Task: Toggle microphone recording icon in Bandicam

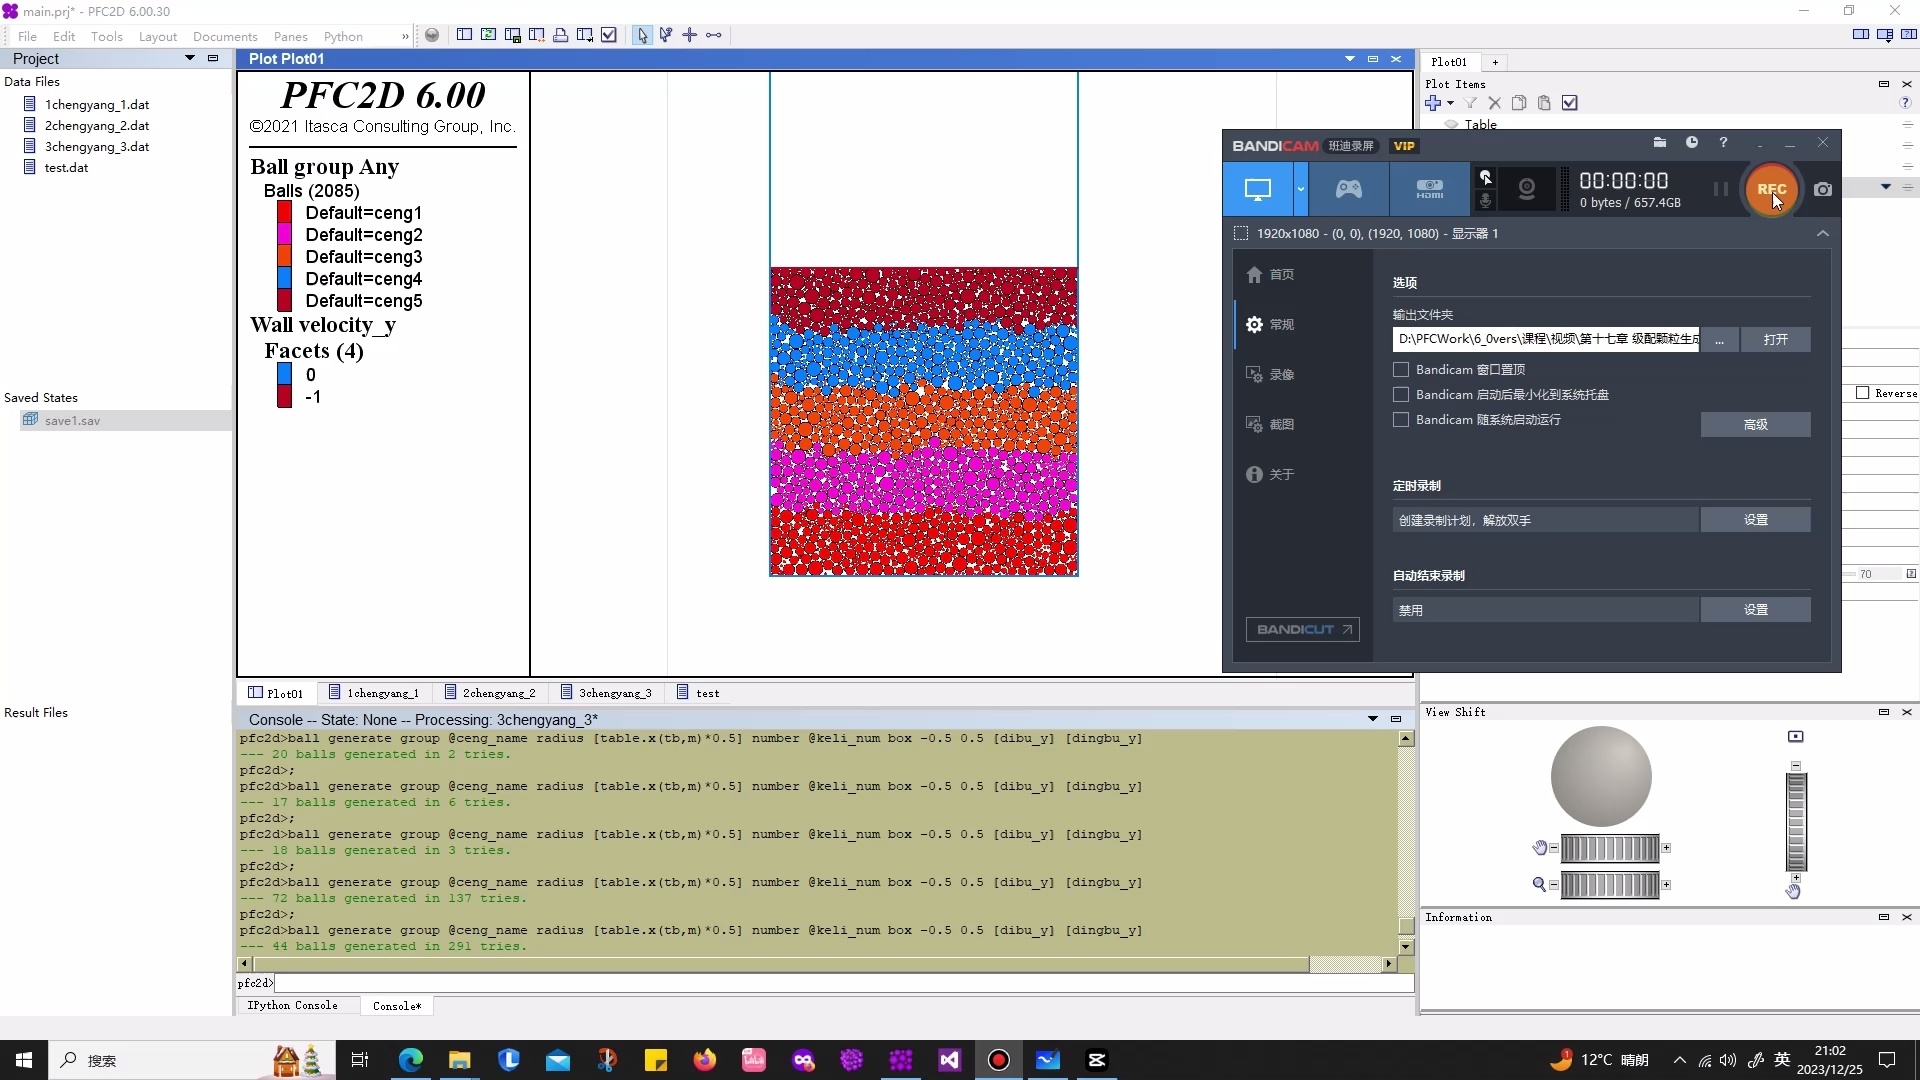Action: coord(1486,201)
